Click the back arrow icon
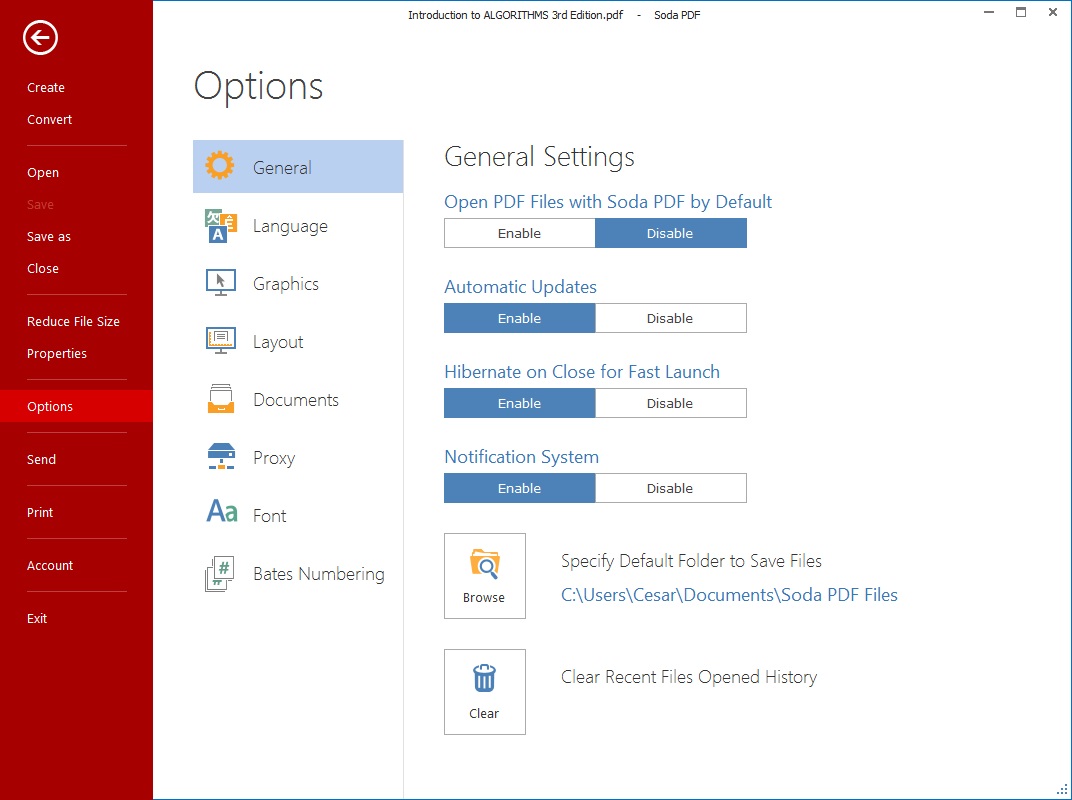 coord(41,38)
